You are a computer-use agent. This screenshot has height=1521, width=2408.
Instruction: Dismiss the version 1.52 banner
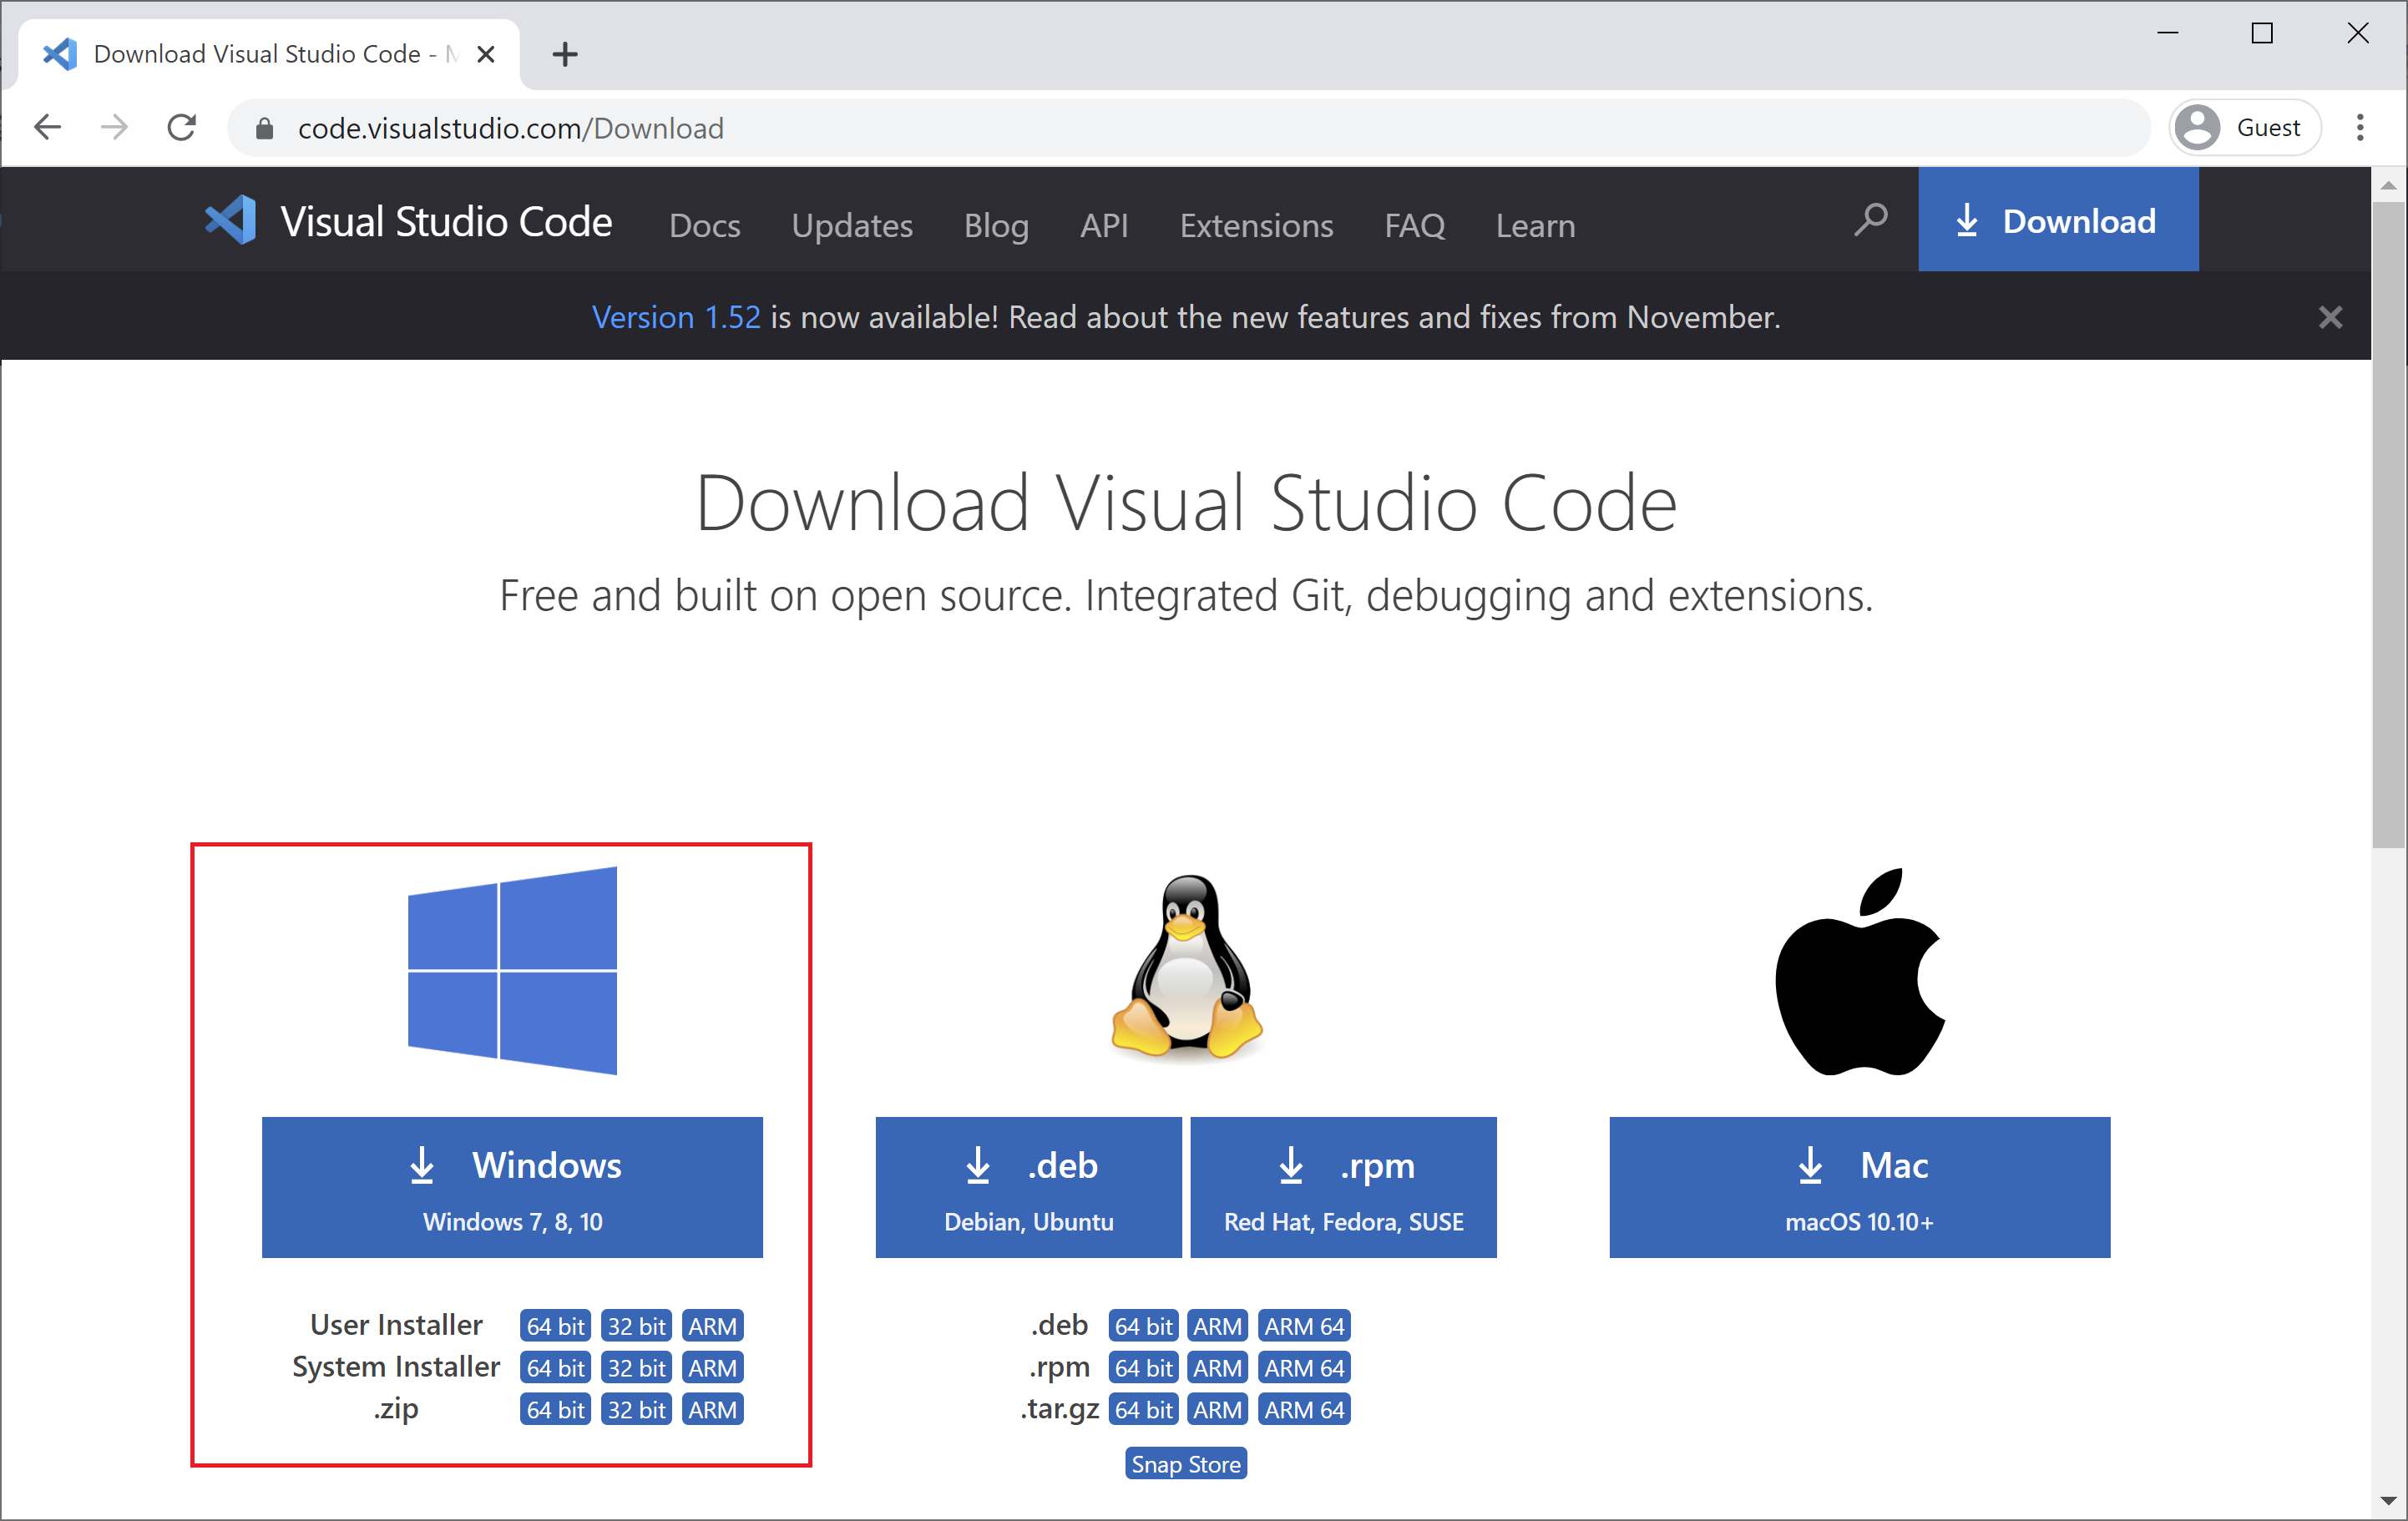[2330, 318]
